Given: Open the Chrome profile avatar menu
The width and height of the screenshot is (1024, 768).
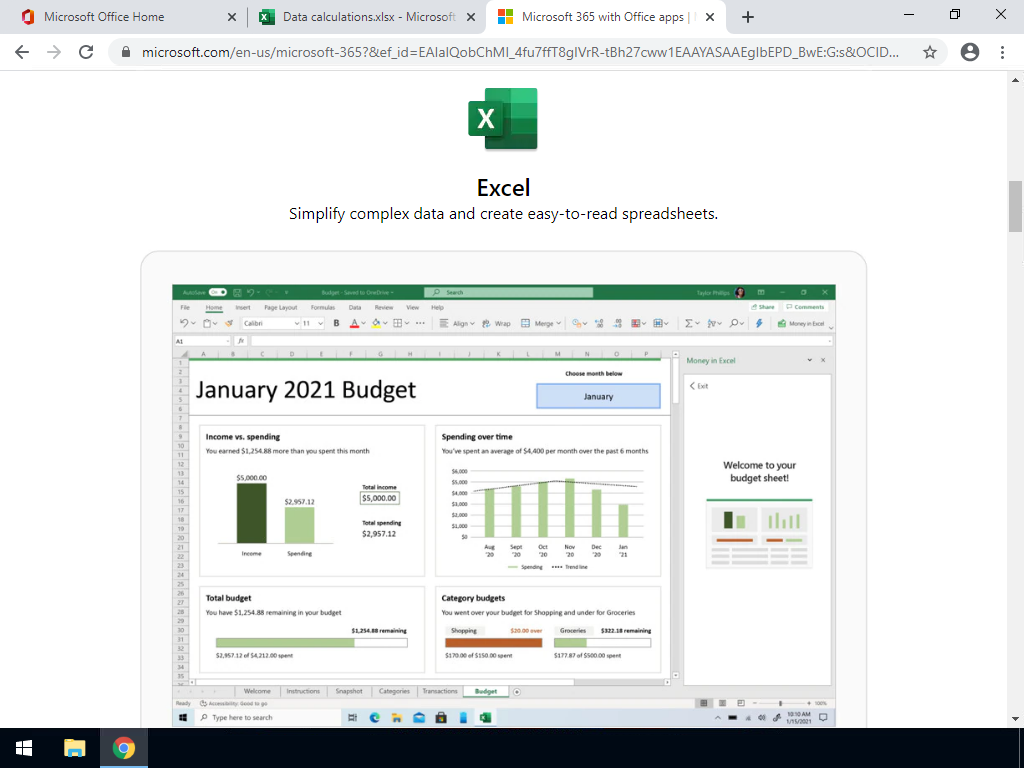Looking at the screenshot, I should pyautogui.click(x=970, y=52).
